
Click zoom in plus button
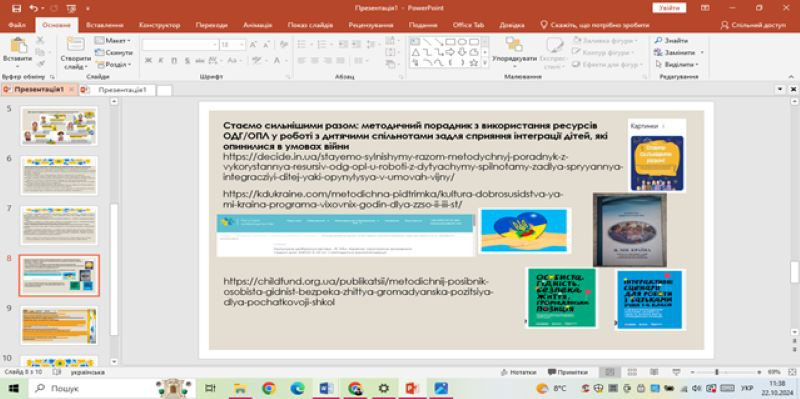point(759,372)
